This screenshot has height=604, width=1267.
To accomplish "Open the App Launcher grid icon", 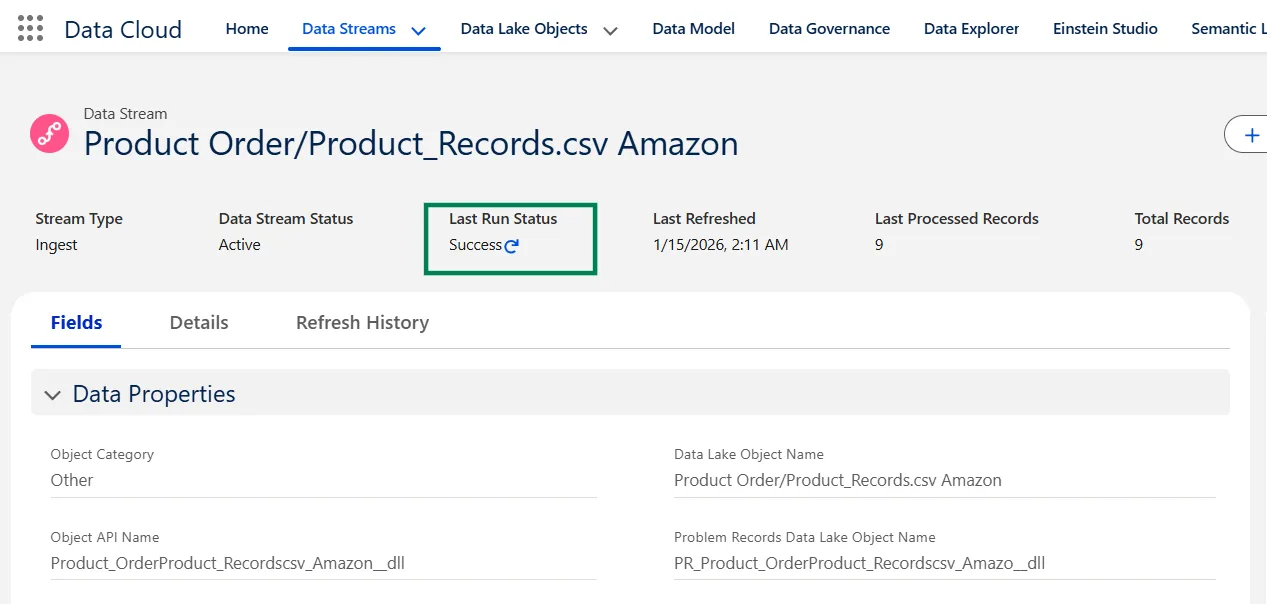I will 31,28.
